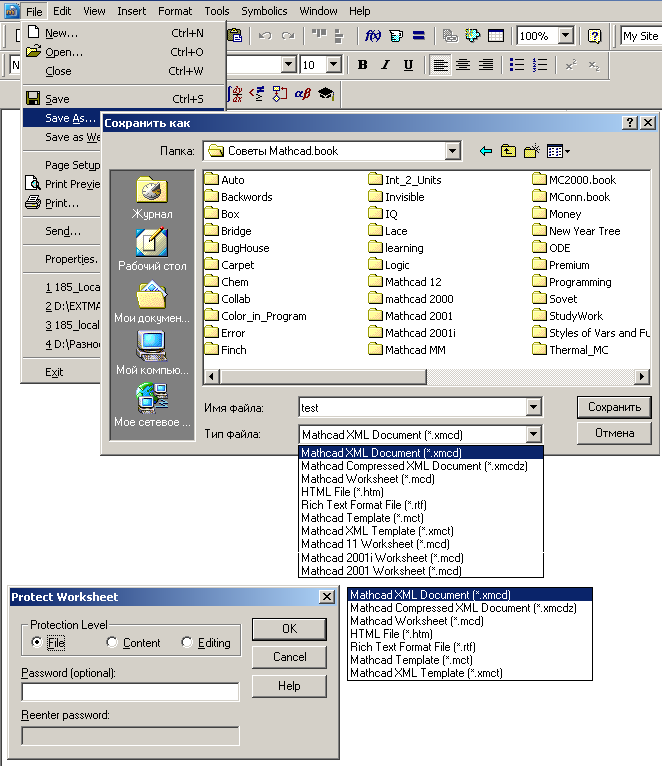
Task: Apply bulleted list formatting
Action: coord(517,64)
